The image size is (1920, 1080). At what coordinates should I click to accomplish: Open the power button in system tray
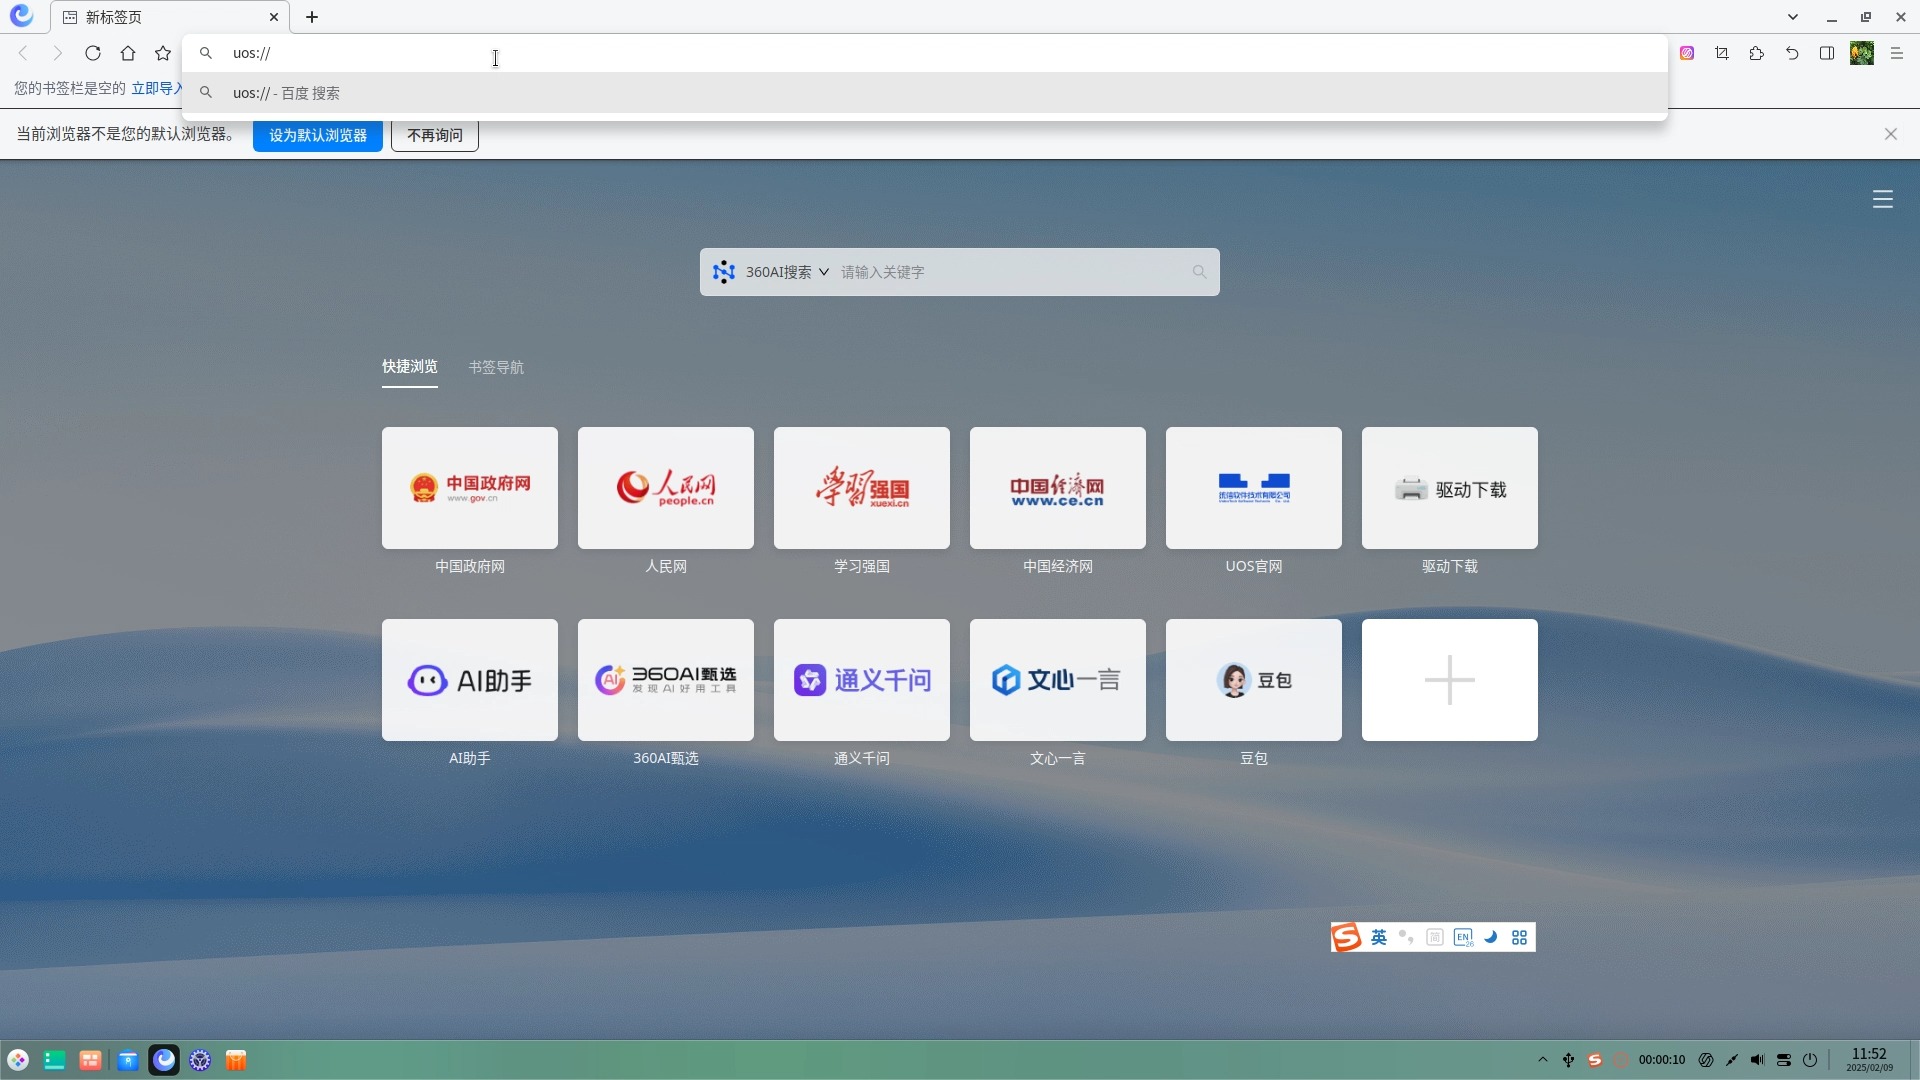point(1810,1060)
